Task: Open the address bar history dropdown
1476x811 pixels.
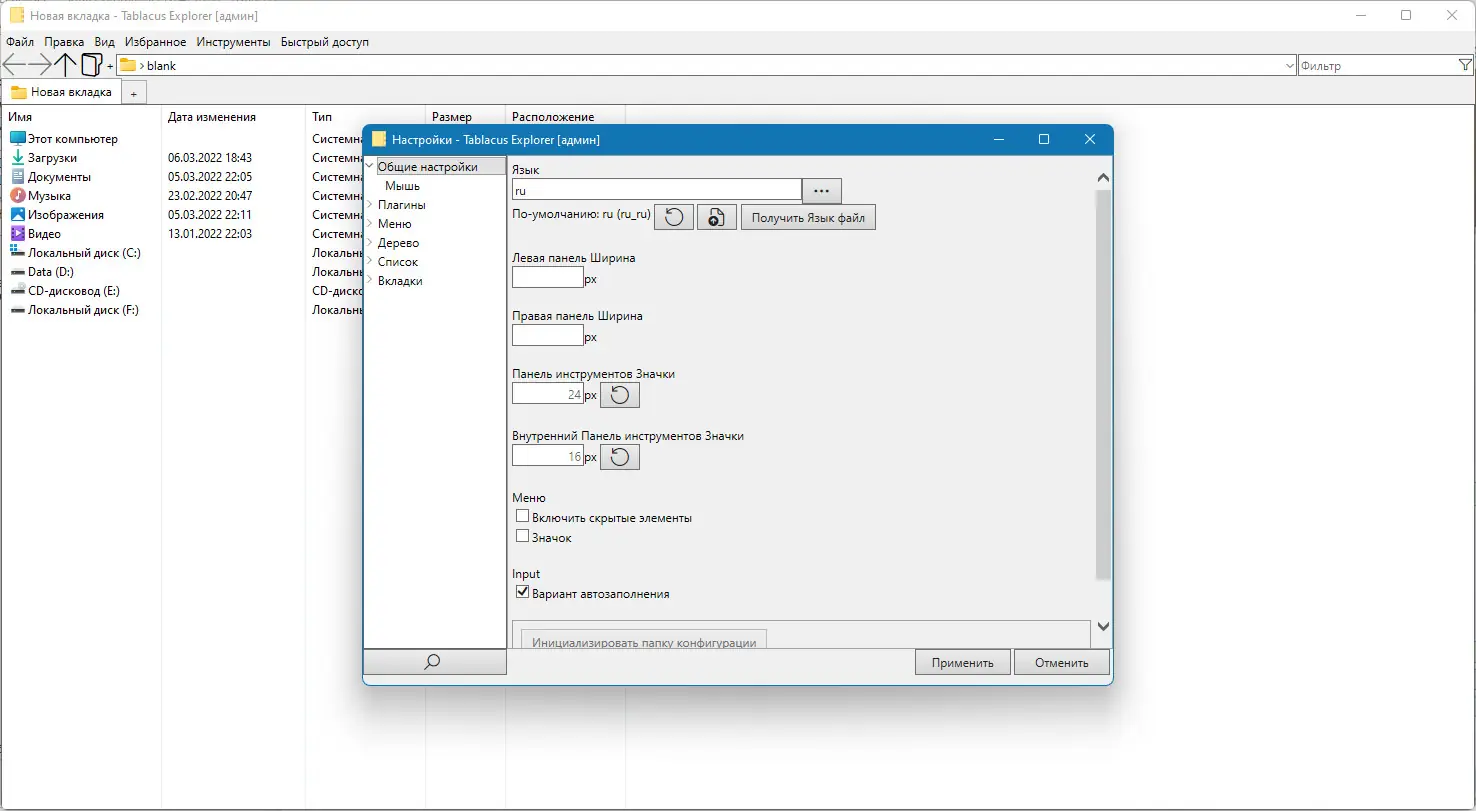Action: tap(1289, 66)
